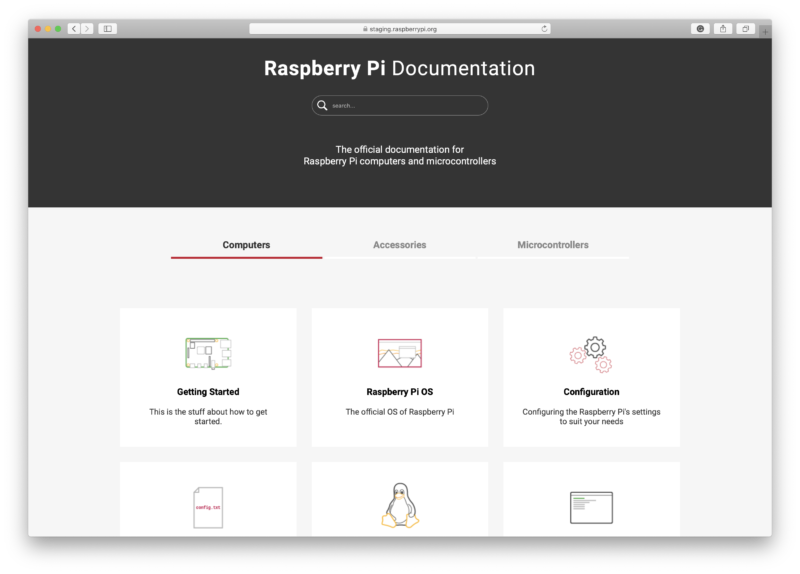This screenshot has width=800, height=574.
Task: Click the Raspberry Pi board icon
Action: click(x=208, y=353)
